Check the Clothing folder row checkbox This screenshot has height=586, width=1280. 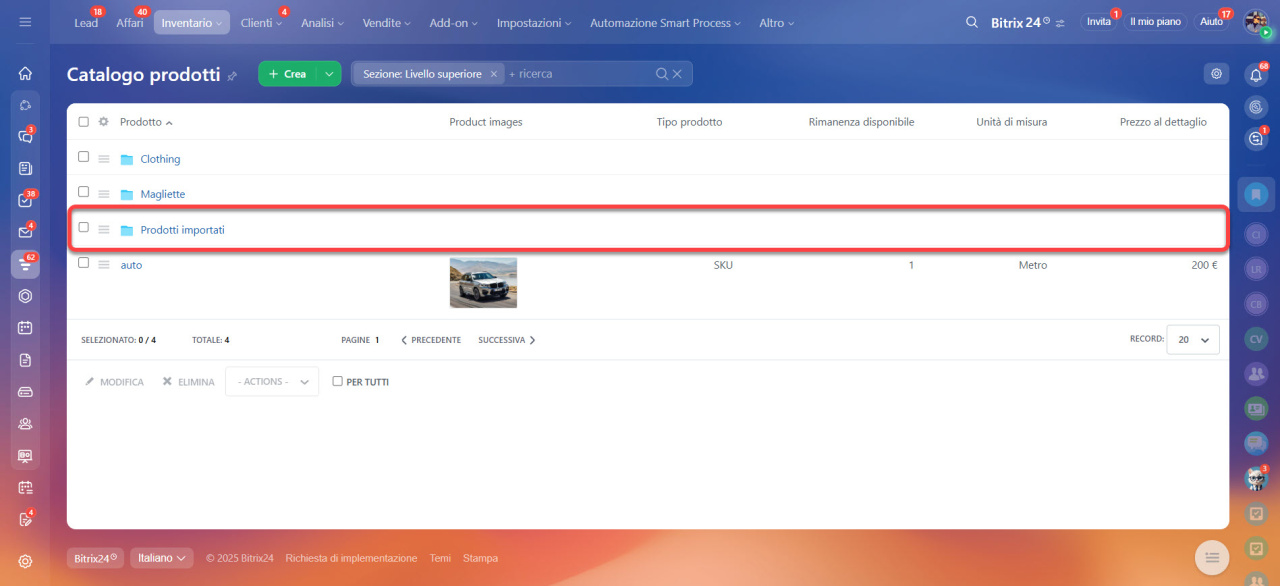pos(84,157)
